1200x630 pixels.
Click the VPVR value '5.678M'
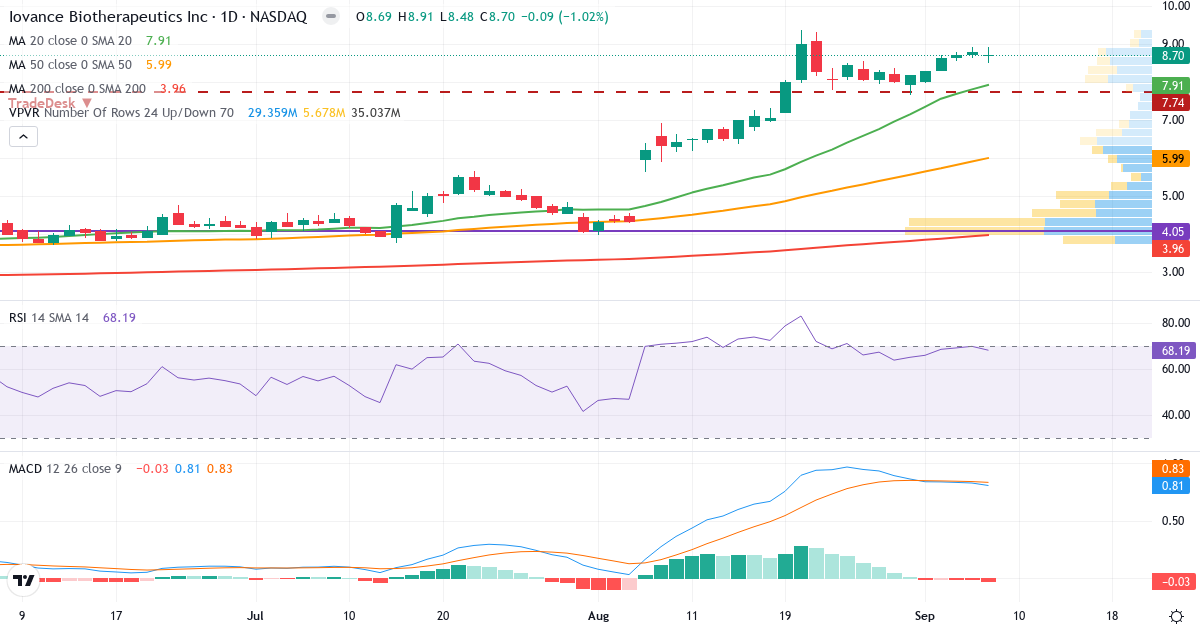click(324, 113)
